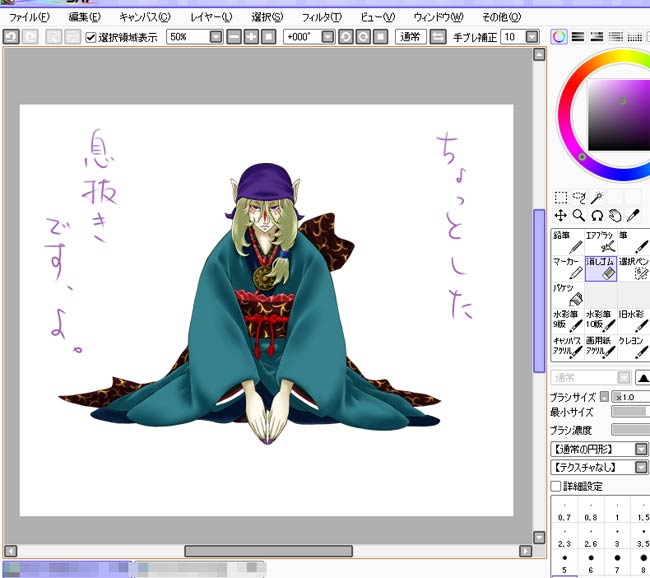Select the 選択ペン selection pen tool
Image resolution: width=650 pixels, height=578 pixels.
[634, 268]
